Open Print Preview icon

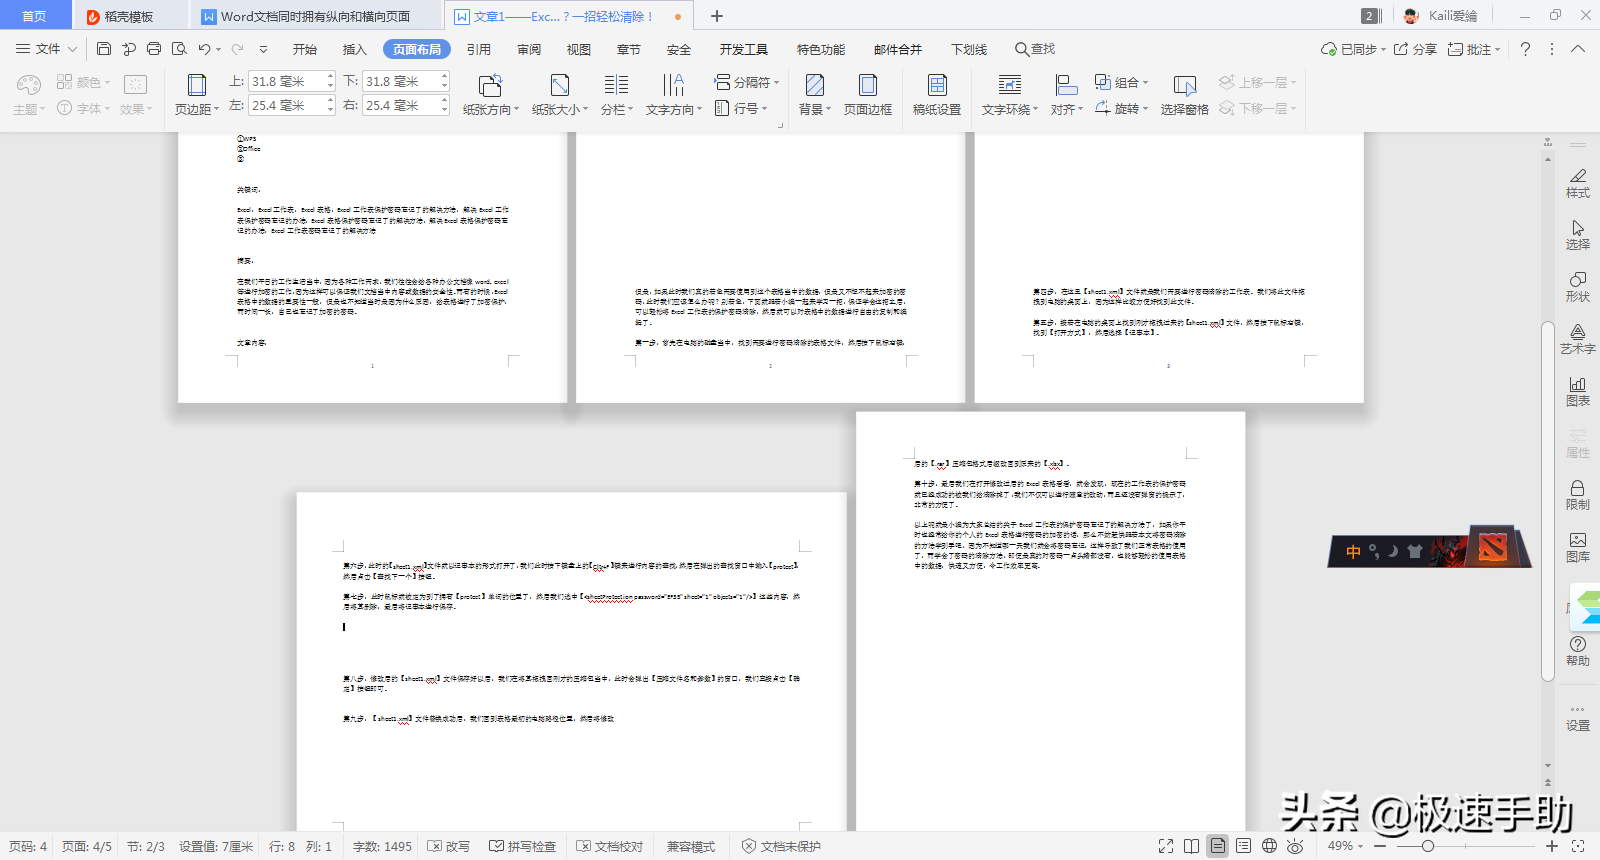pyautogui.click(x=179, y=49)
